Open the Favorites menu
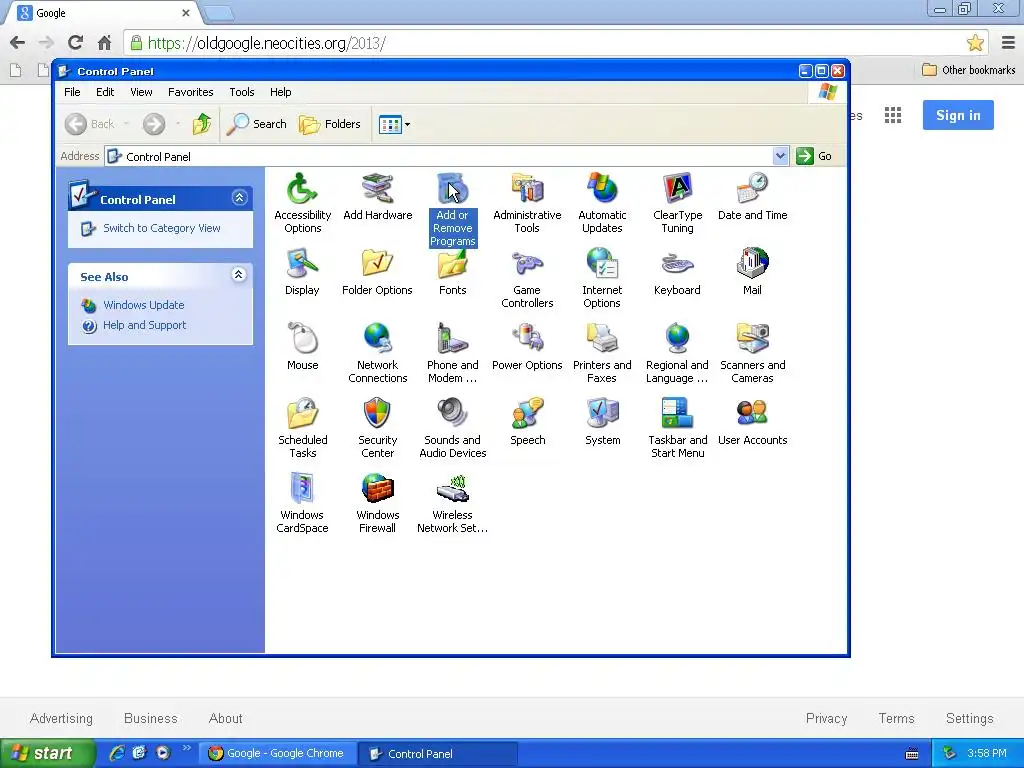Image resolution: width=1024 pixels, height=768 pixels. tap(191, 92)
